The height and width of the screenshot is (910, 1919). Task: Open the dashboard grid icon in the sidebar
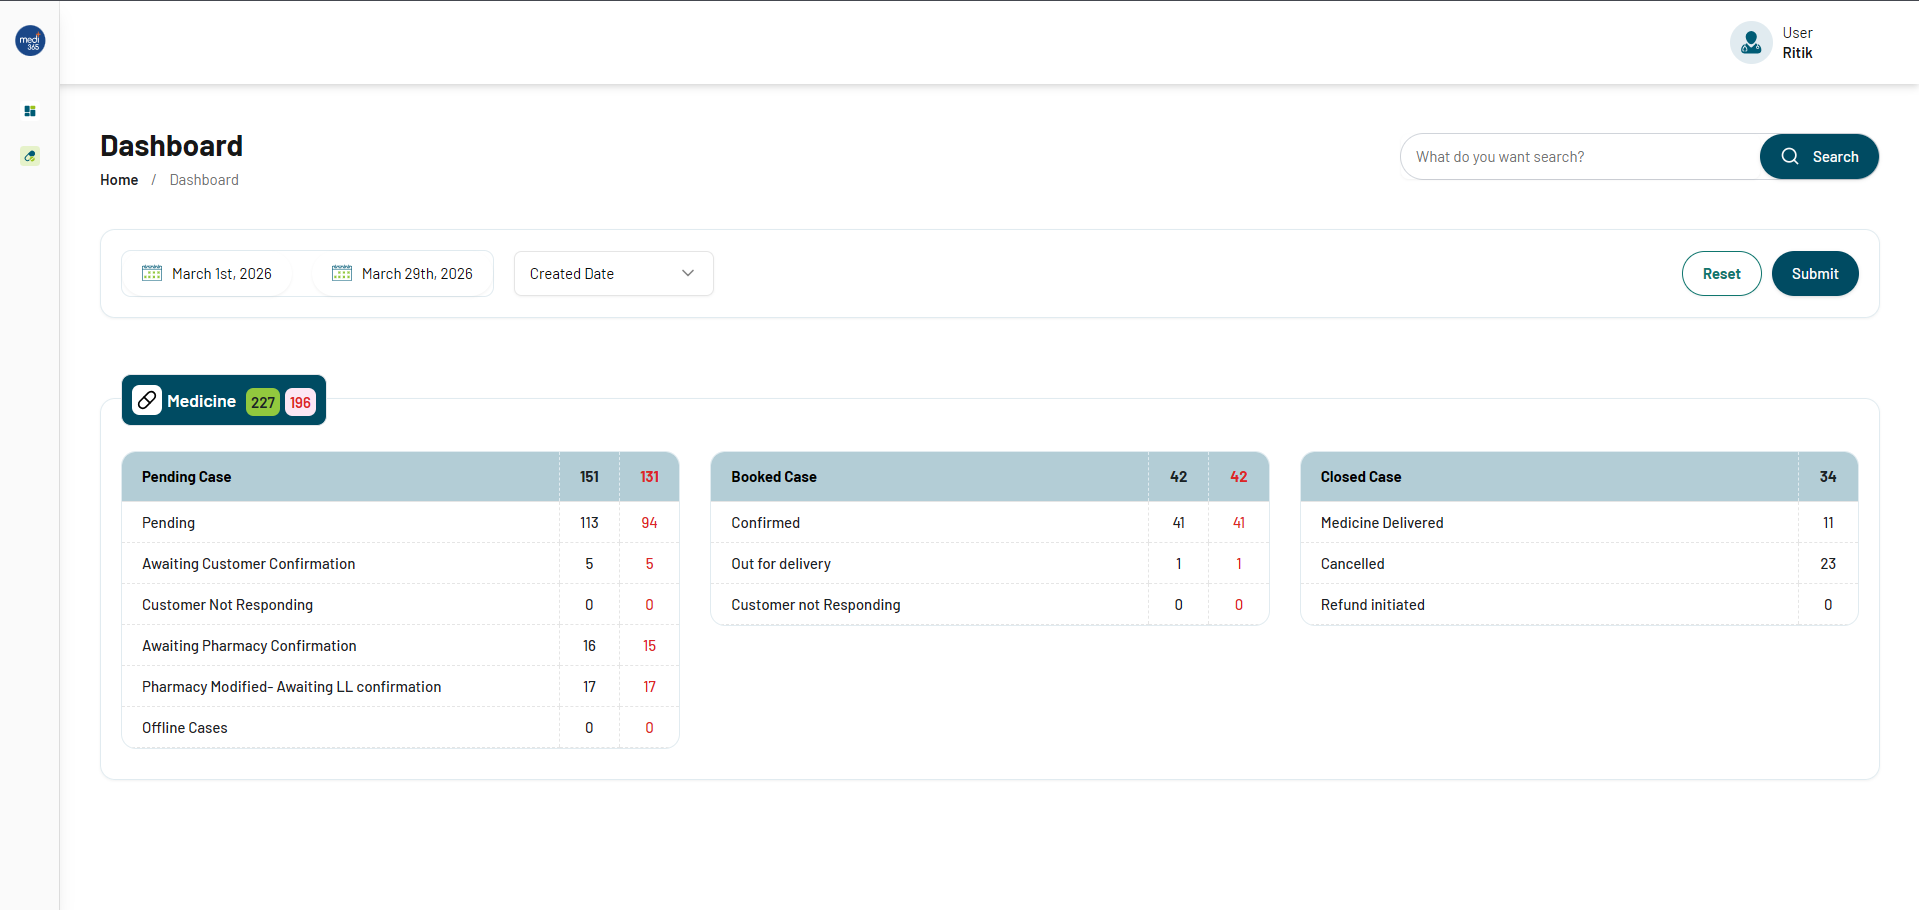(x=30, y=111)
